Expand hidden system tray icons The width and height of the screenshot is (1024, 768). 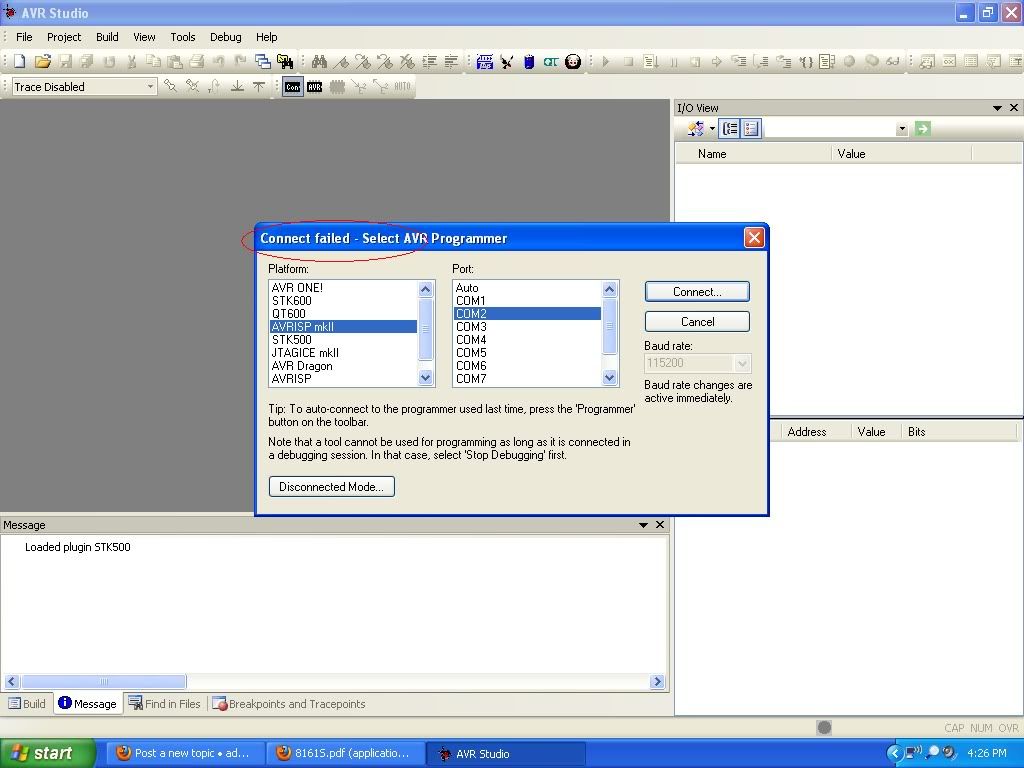tap(893, 753)
